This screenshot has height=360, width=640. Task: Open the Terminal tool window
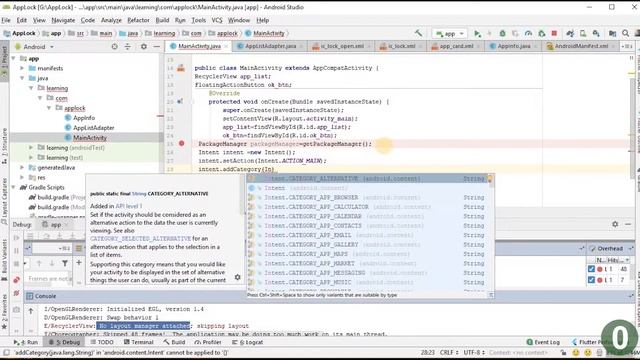[138, 342]
